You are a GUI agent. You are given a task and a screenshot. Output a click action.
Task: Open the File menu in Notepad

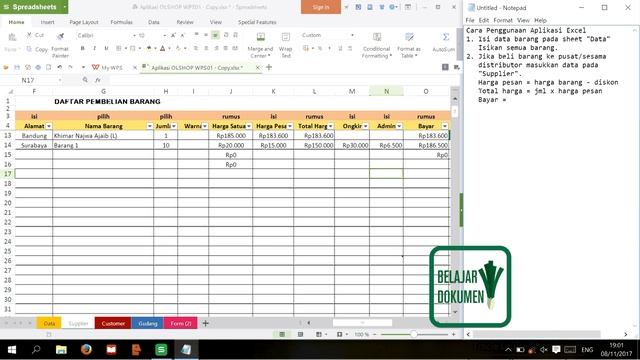coord(470,20)
